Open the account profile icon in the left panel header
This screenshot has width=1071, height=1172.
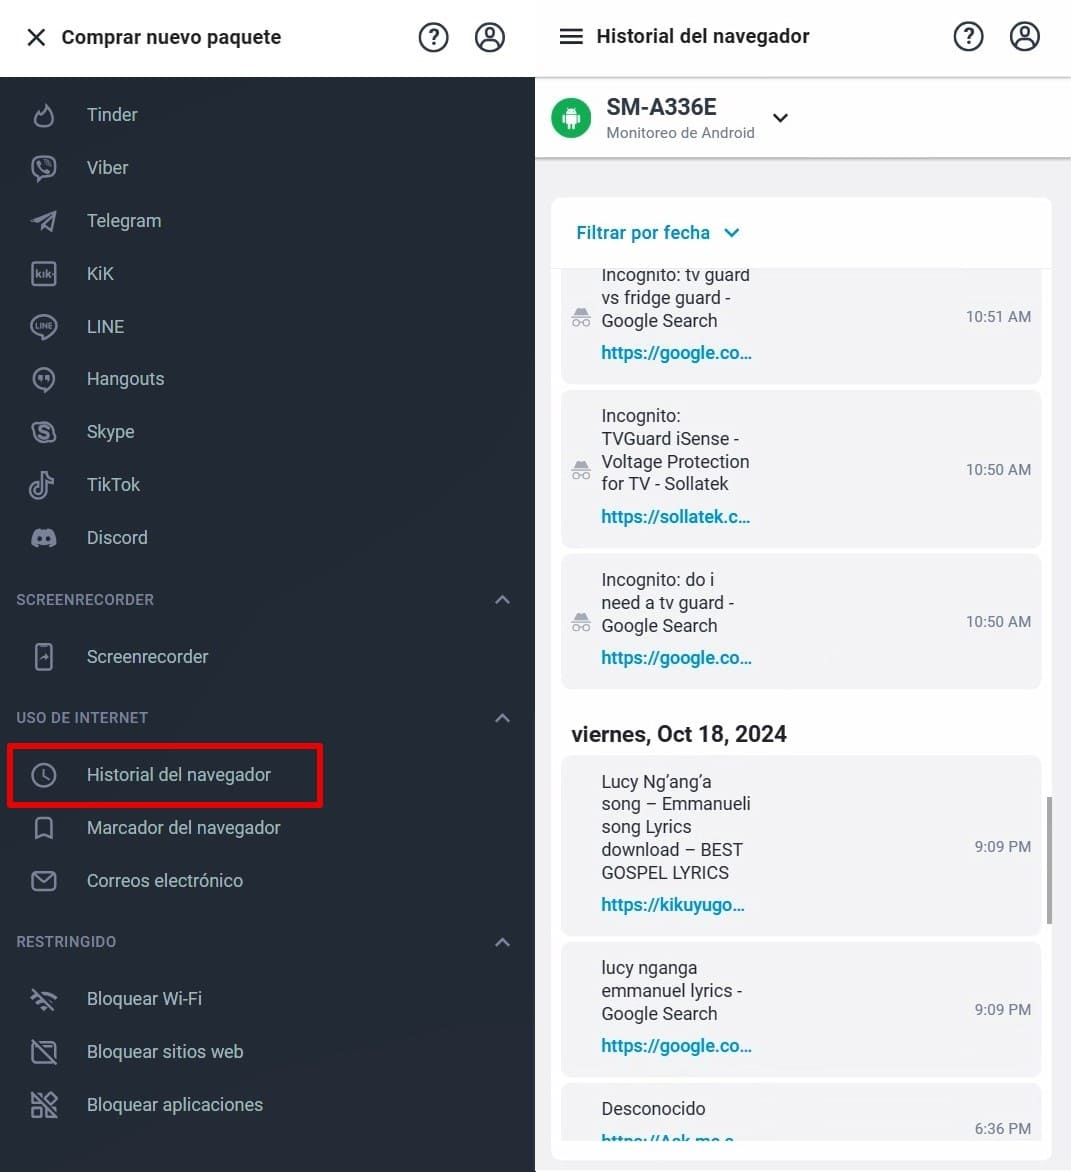point(490,37)
